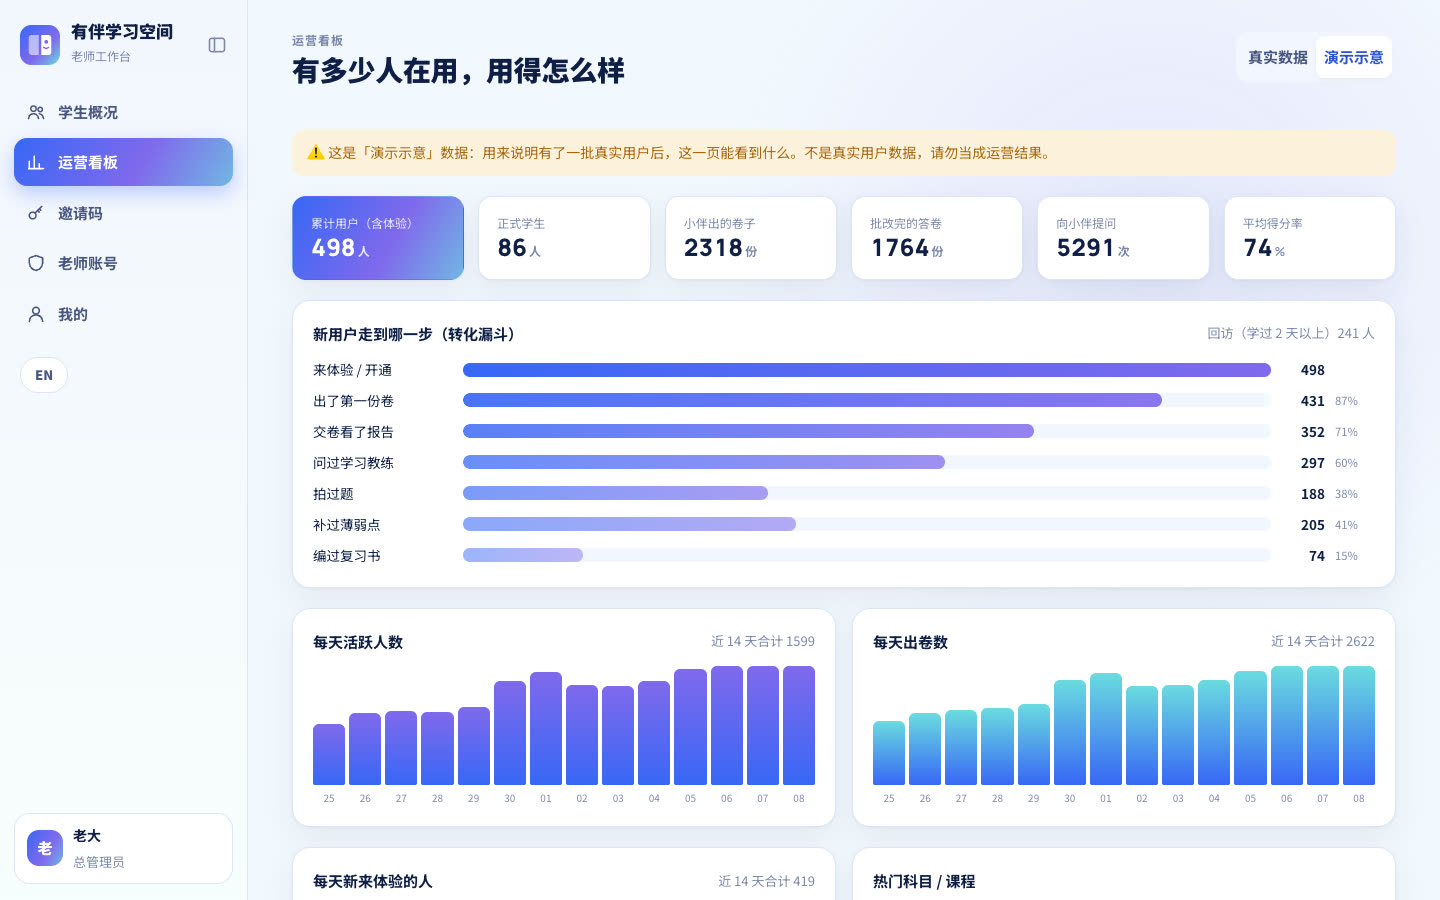Click the 近 14 天合计 1599 label
This screenshot has height=900, width=1440.
click(763, 641)
